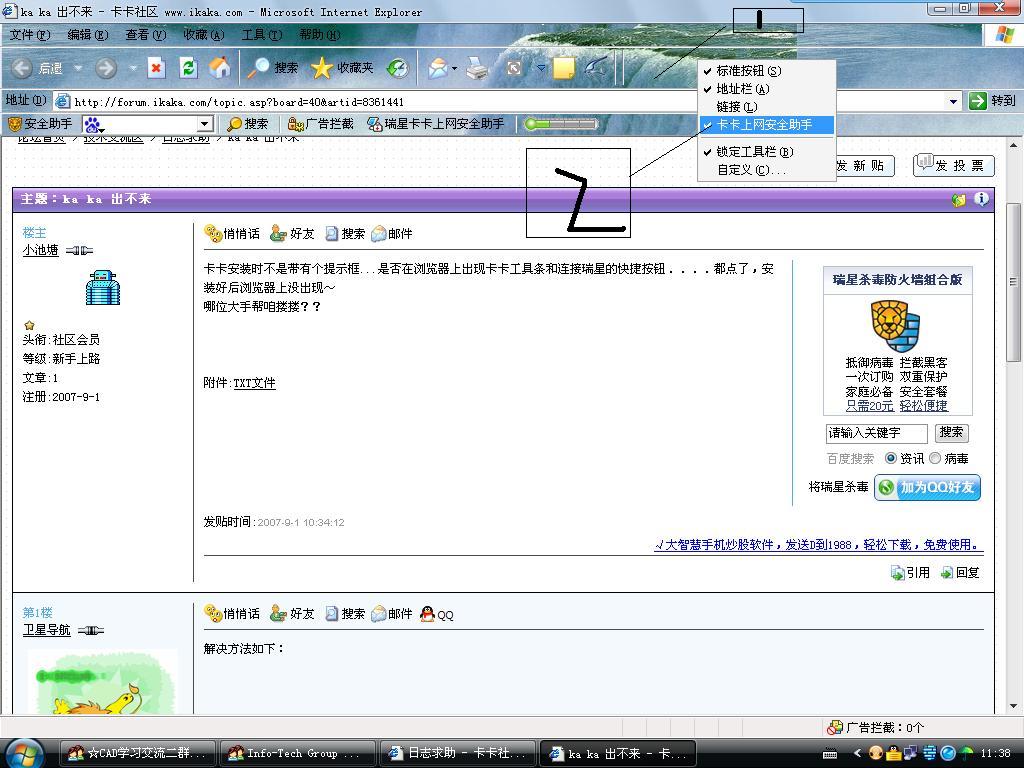This screenshot has width=1024, height=768.
Task: Go to Home page icon
Action: coord(219,68)
